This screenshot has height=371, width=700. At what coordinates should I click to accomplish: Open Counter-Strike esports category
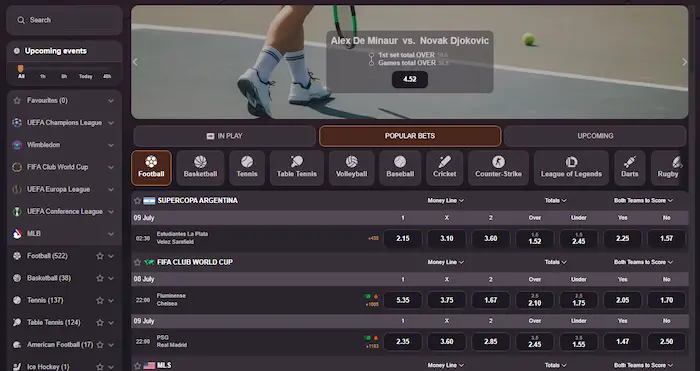[498, 168]
